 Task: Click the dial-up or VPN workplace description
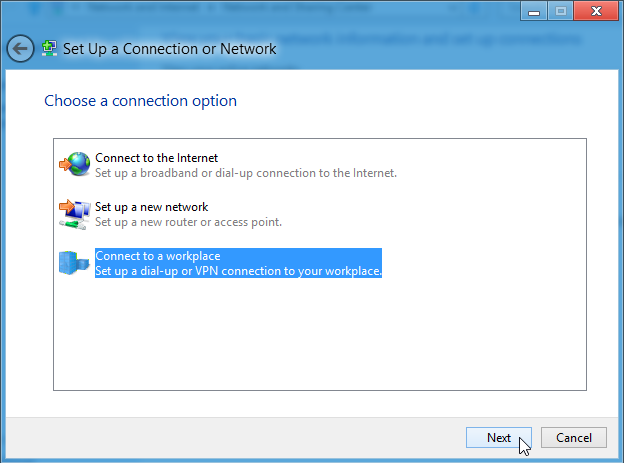pos(238,271)
